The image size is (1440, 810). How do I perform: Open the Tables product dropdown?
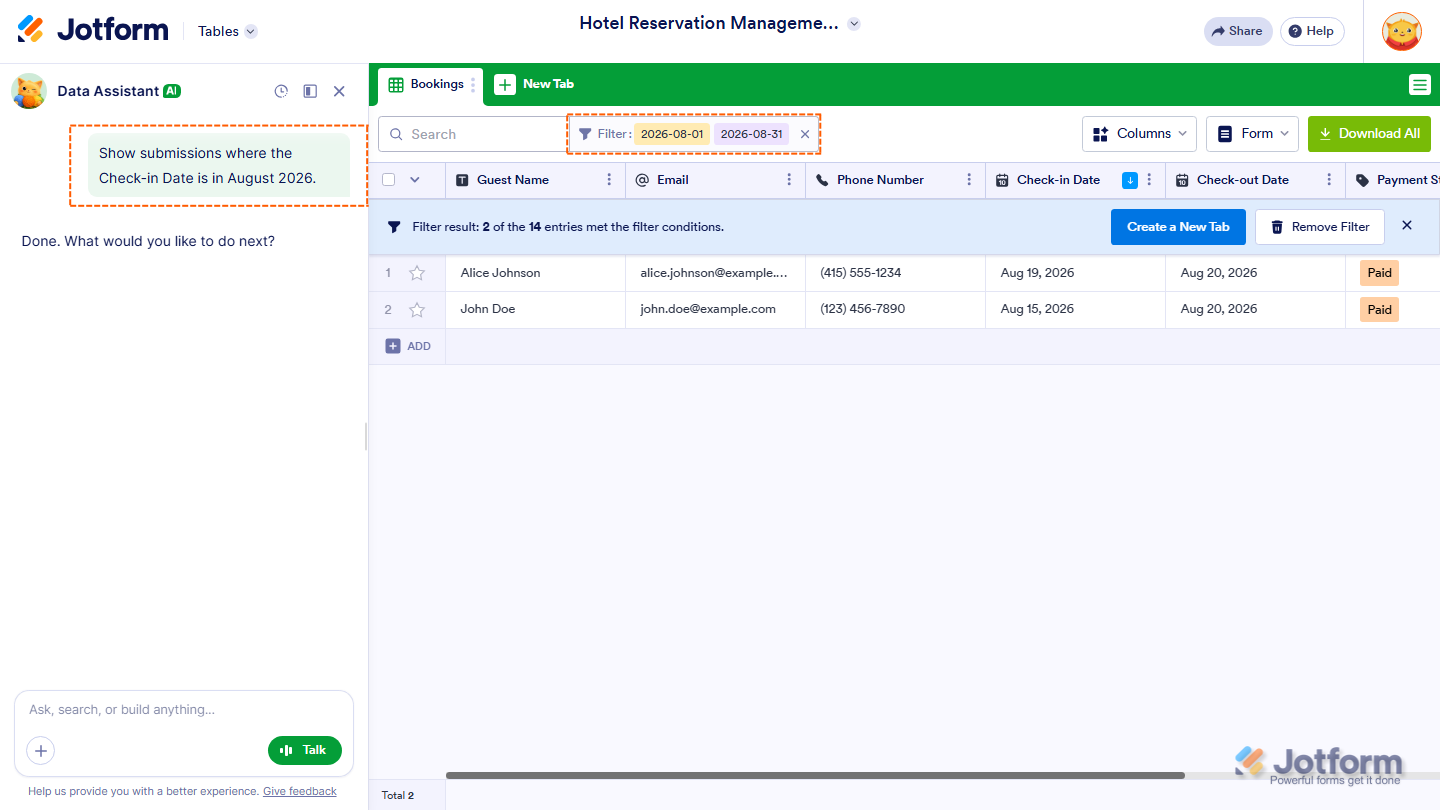click(x=227, y=31)
